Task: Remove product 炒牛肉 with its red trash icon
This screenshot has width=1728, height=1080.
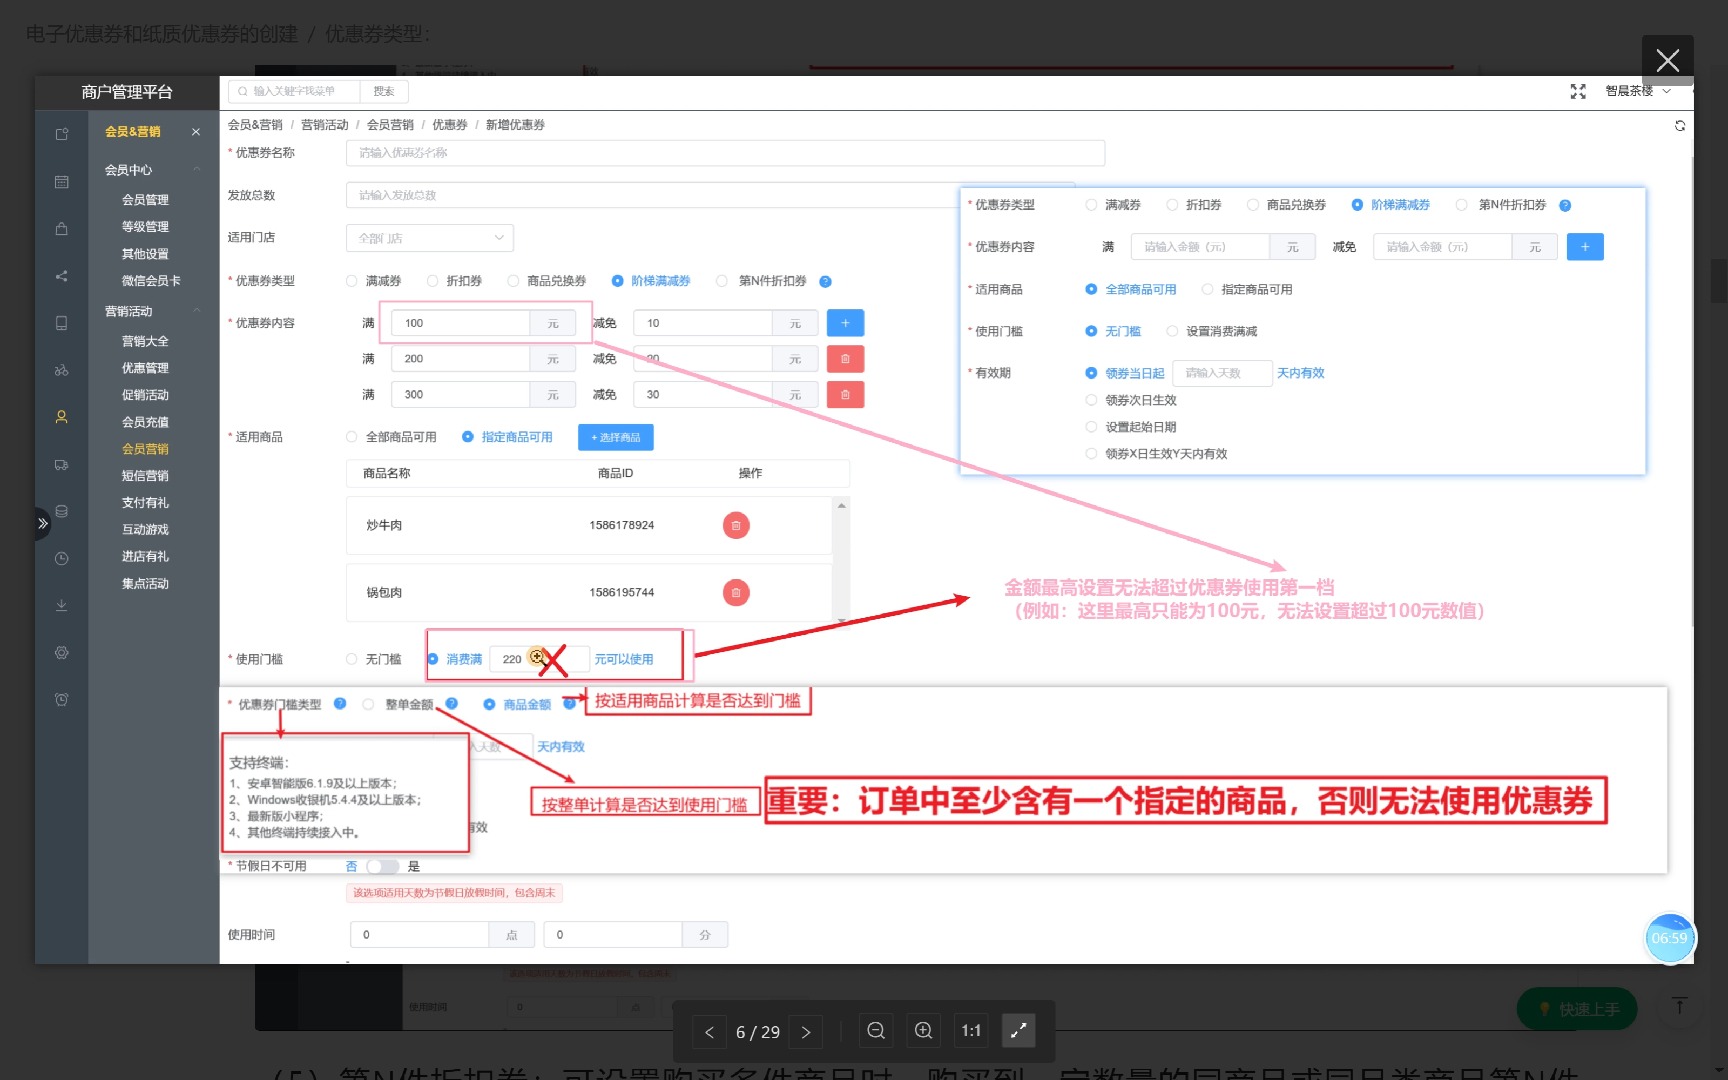Action: (x=736, y=525)
